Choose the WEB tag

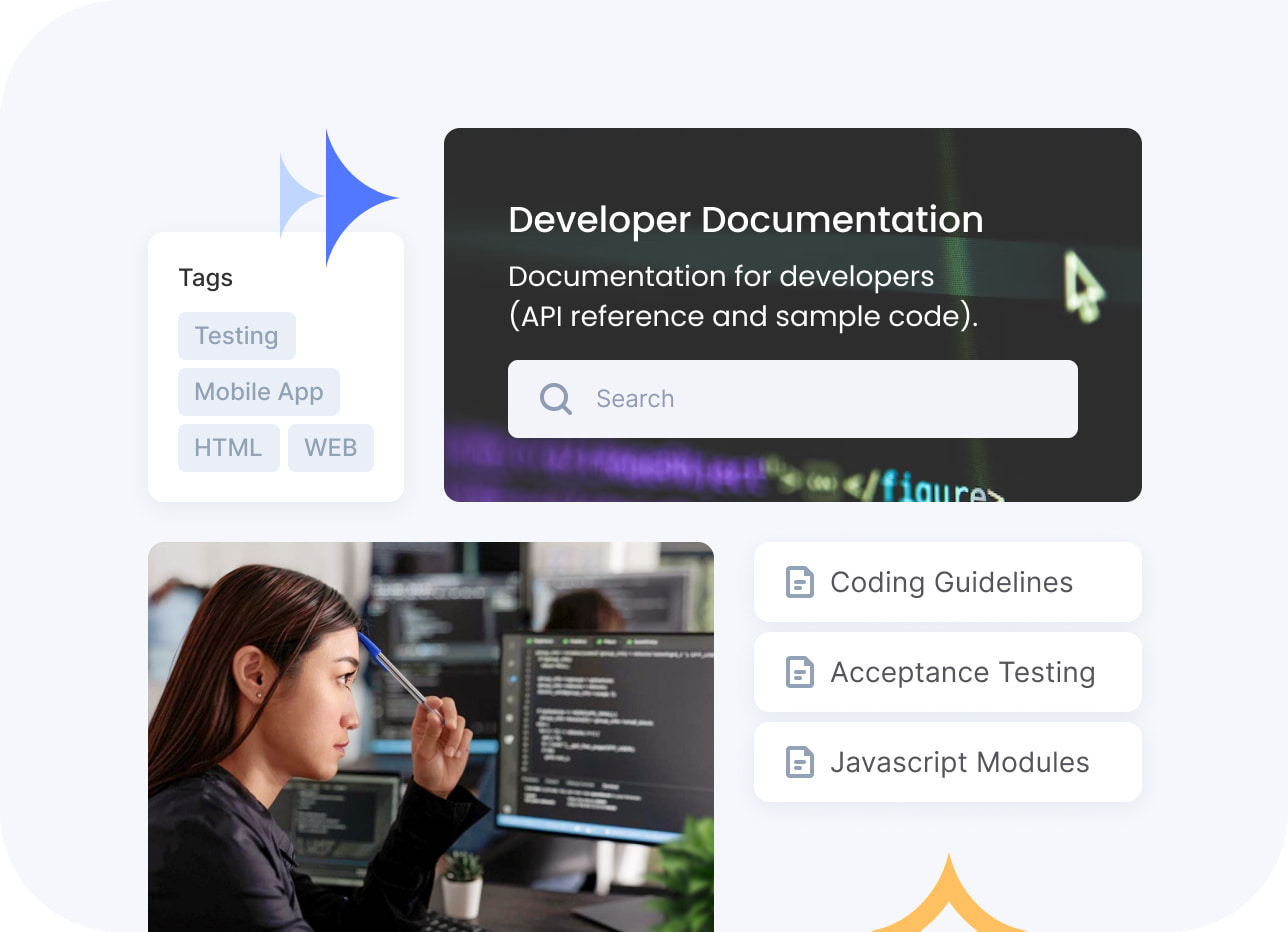pos(331,448)
